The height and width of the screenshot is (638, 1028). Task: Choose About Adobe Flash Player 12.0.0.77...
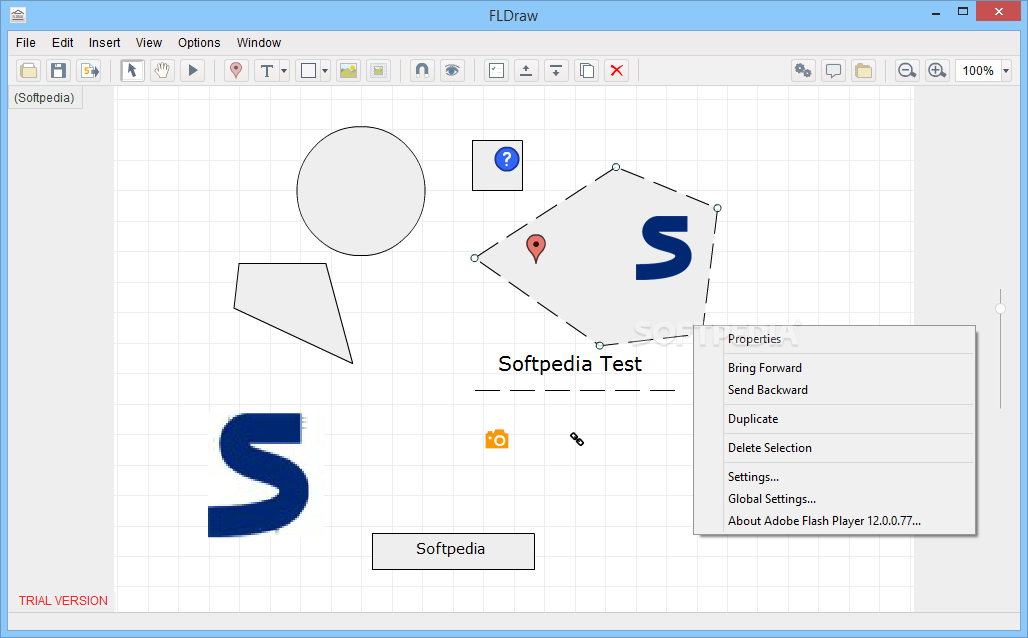click(x=835, y=521)
